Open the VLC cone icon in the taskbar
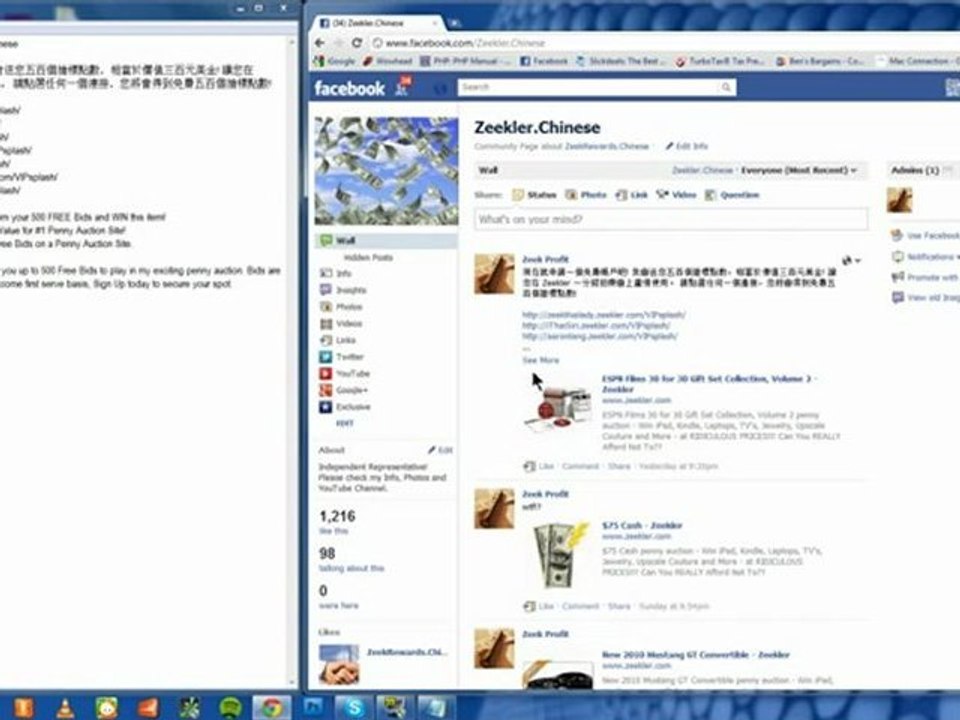This screenshot has width=960, height=720. point(65,708)
